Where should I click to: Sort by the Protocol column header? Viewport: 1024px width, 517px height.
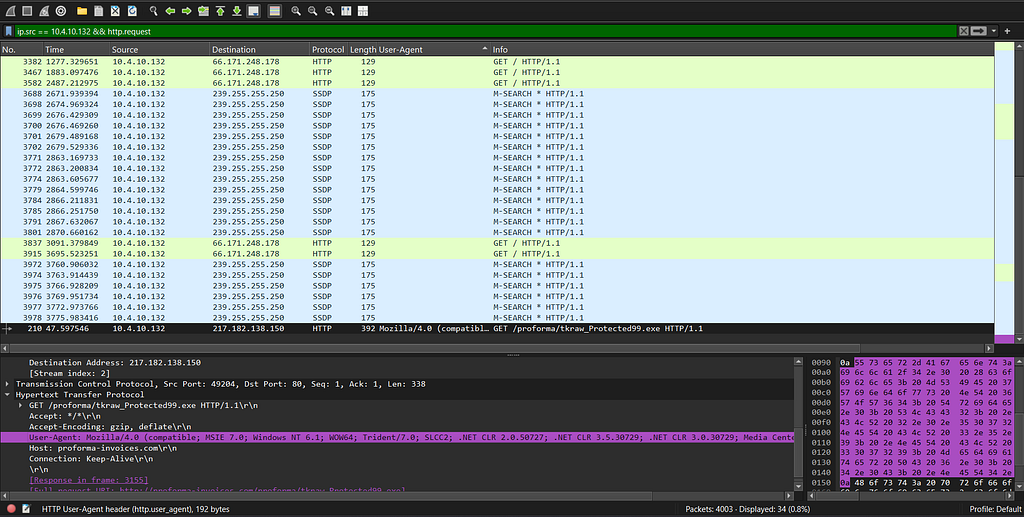pos(328,49)
